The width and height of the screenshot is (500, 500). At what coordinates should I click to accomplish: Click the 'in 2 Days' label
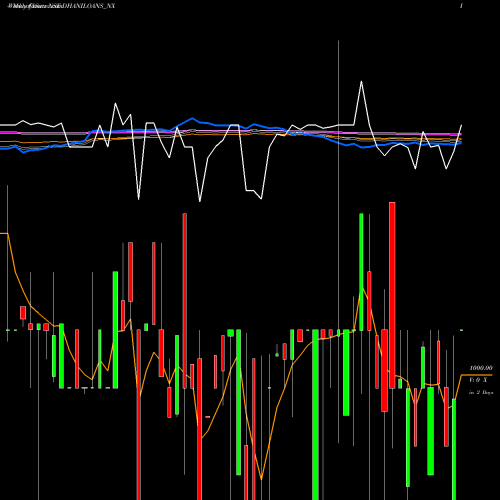481,392
